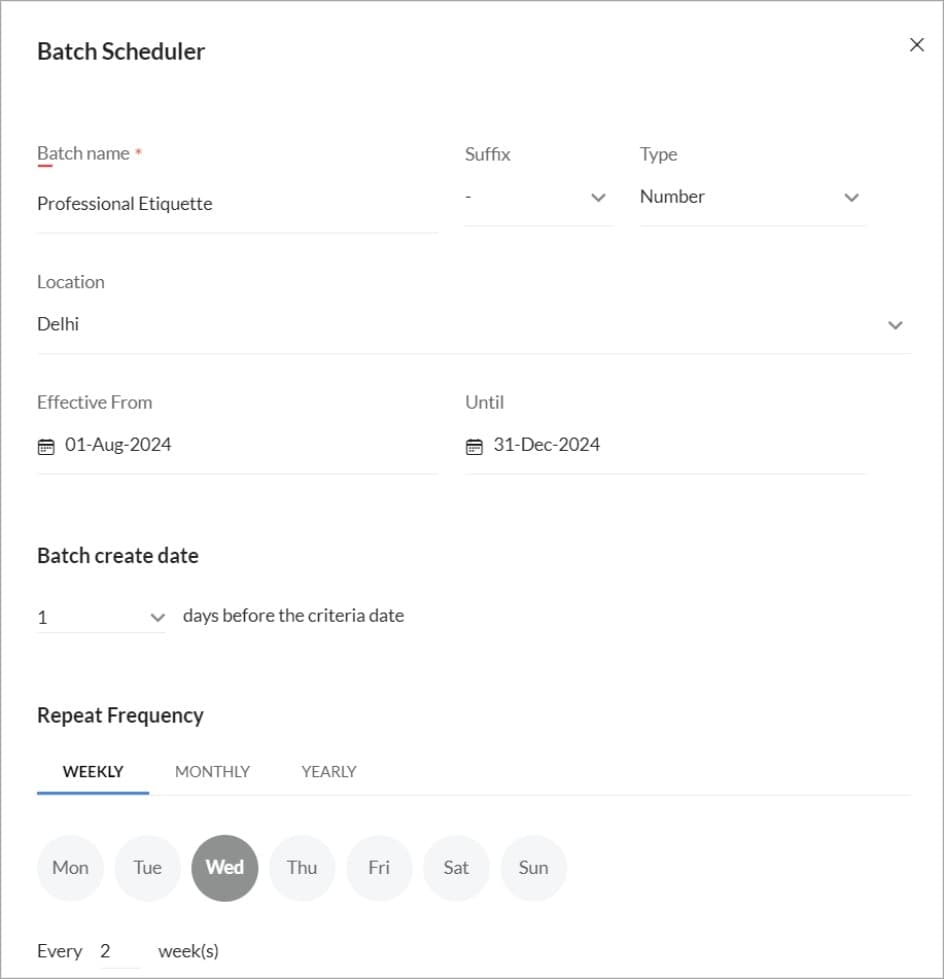Image resolution: width=944 pixels, height=979 pixels.
Task: Select Sun as a repeat day
Action: pos(534,868)
